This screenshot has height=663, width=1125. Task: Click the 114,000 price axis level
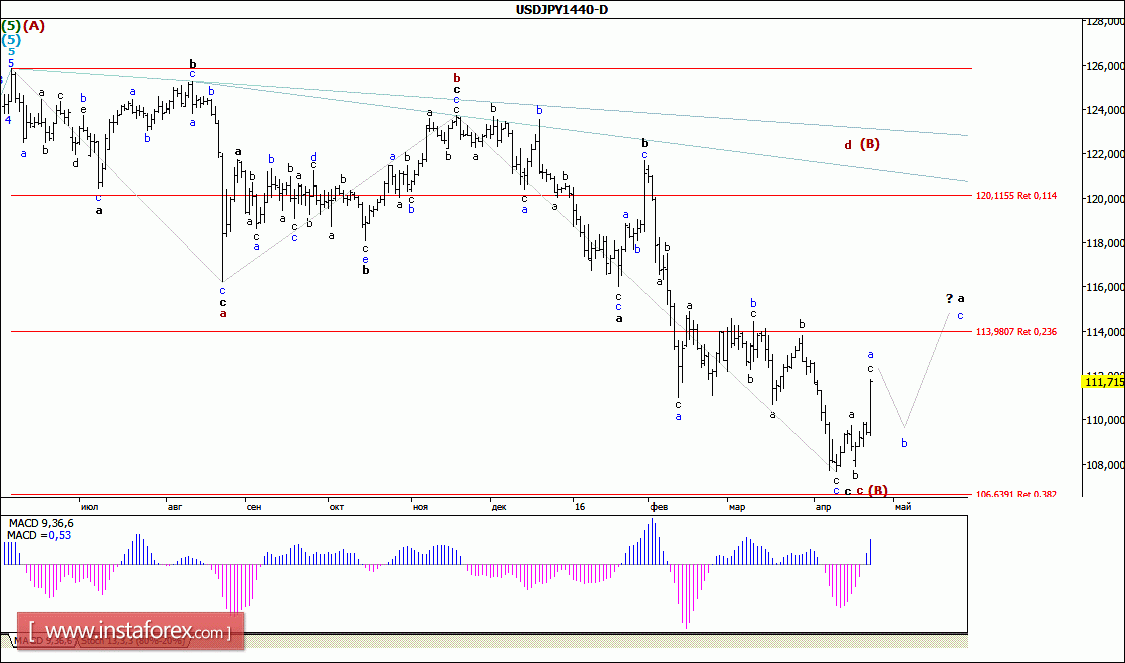coord(1106,332)
